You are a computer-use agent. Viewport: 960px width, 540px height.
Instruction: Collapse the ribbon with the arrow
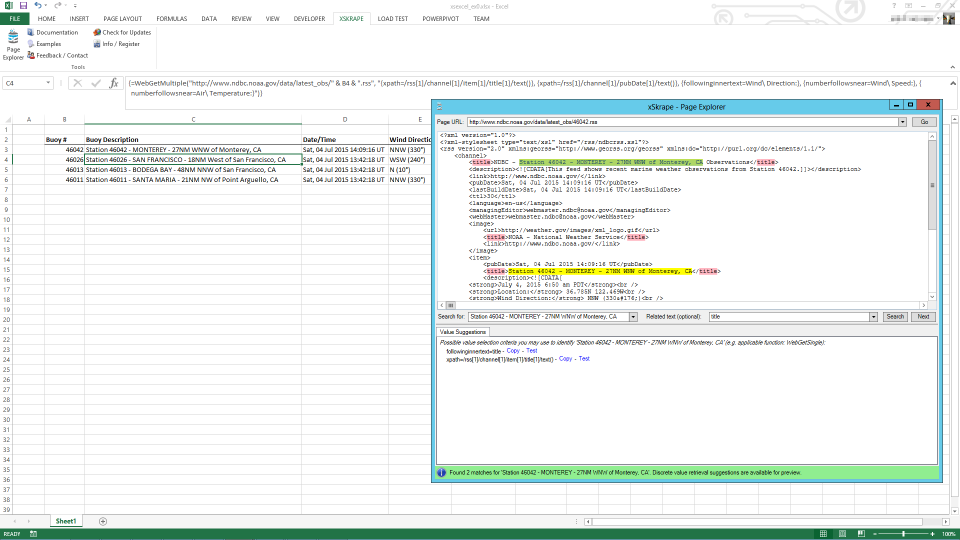(x=953, y=67)
